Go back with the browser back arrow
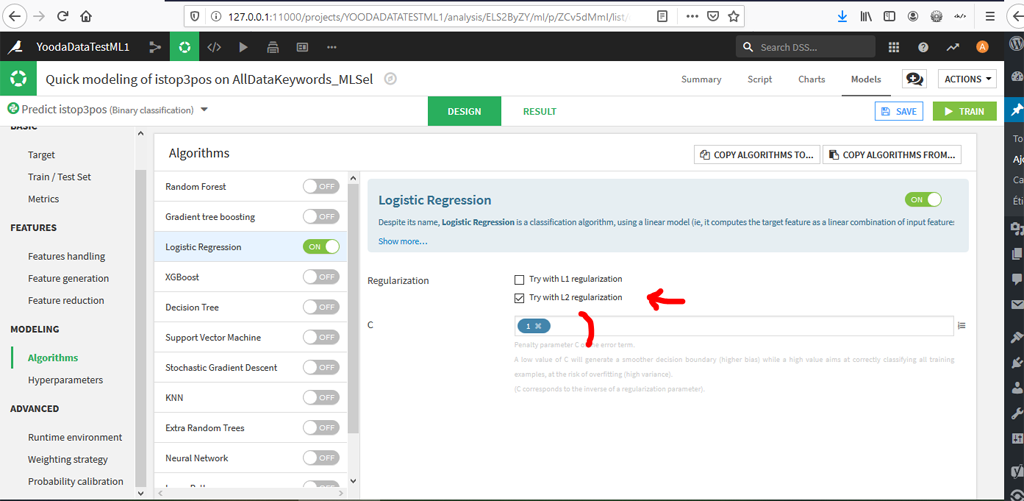This screenshot has width=1024, height=501. pyautogui.click(x=14, y=16)
